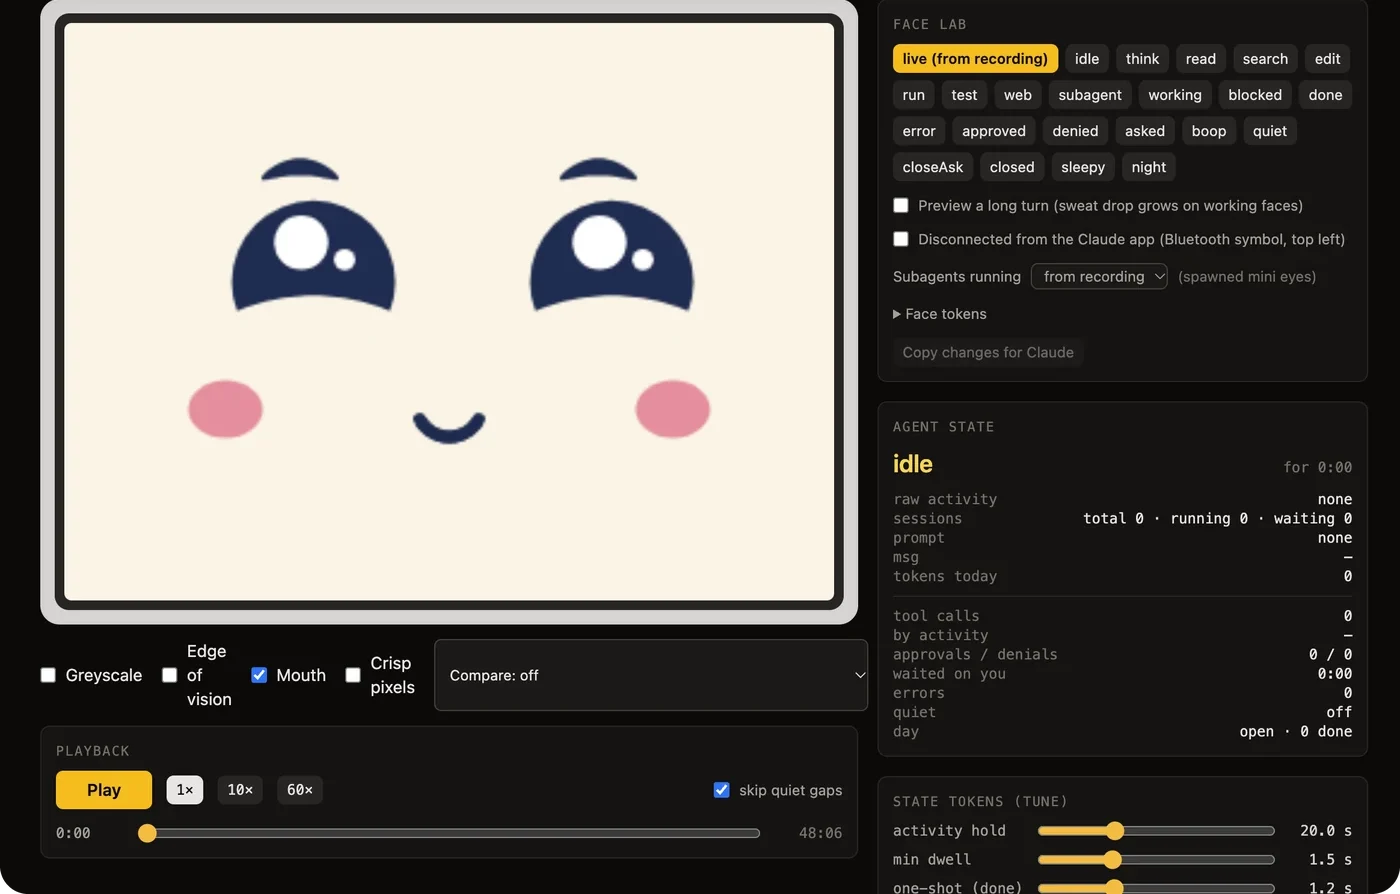This screenshot has height=894, width=1400.
Task: Click the min dwell slider
Action: tap(1156, 859)
